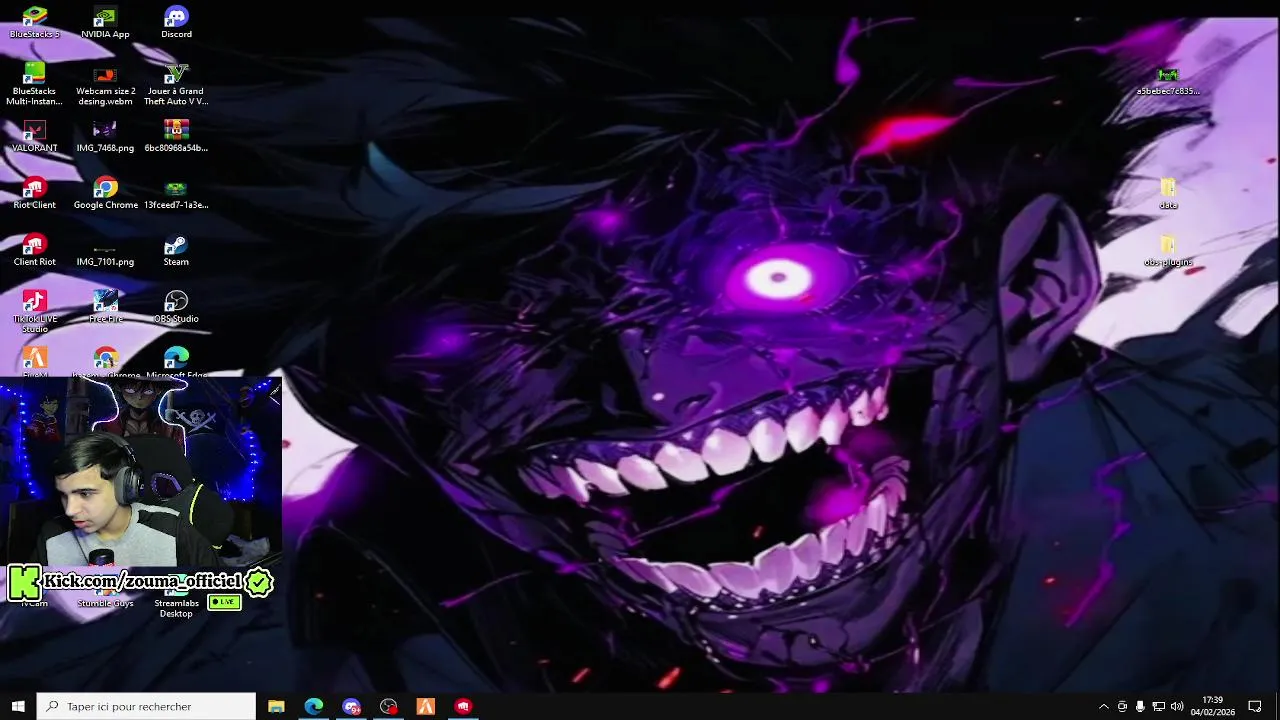The width and height of the screenshot is (1280, 720).
Task: Switch to OBS Studio in the taskbar
Action: click(389, 706)
